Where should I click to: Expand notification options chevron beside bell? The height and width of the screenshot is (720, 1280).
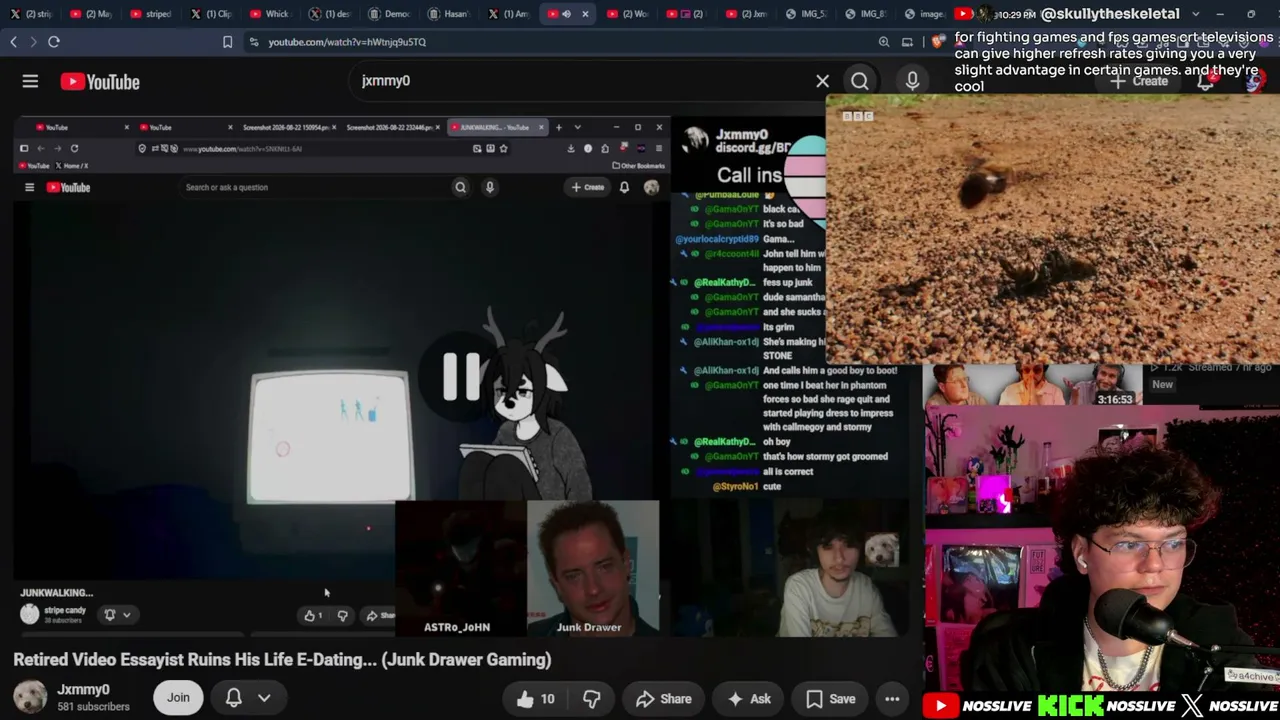click(264, 698)
